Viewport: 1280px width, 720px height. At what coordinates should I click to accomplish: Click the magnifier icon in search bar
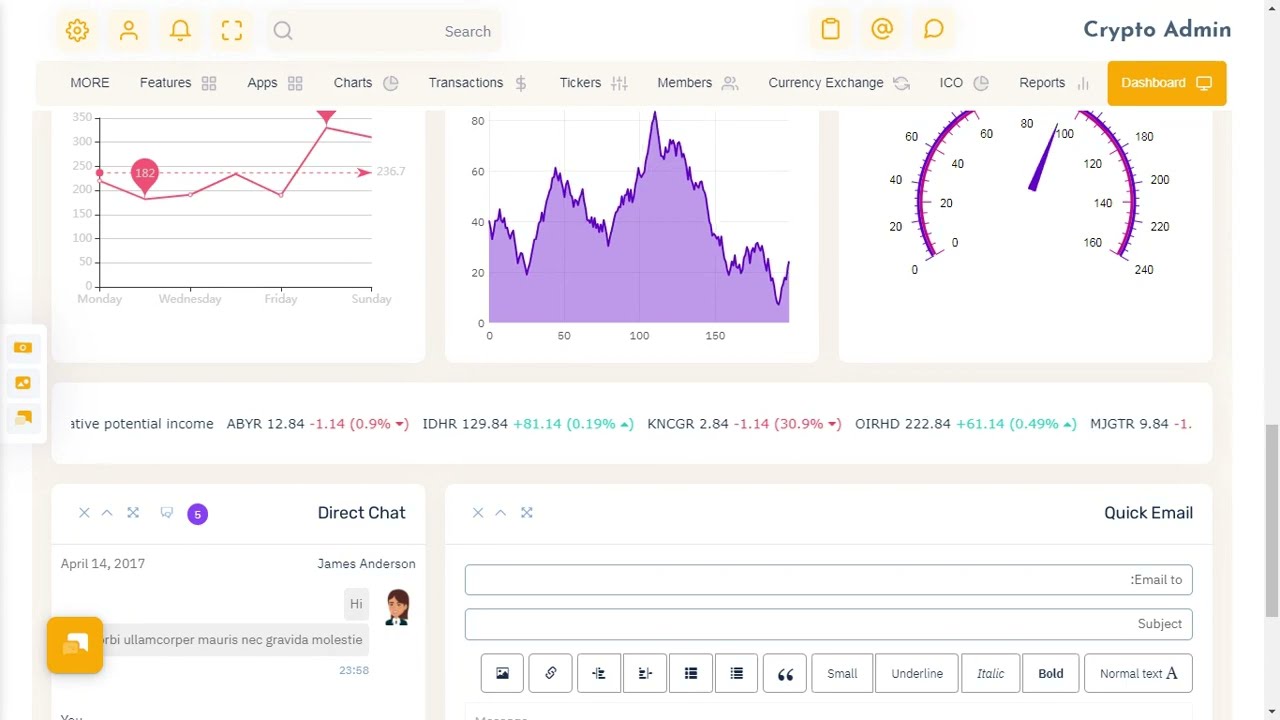click(x=283, y=31)
